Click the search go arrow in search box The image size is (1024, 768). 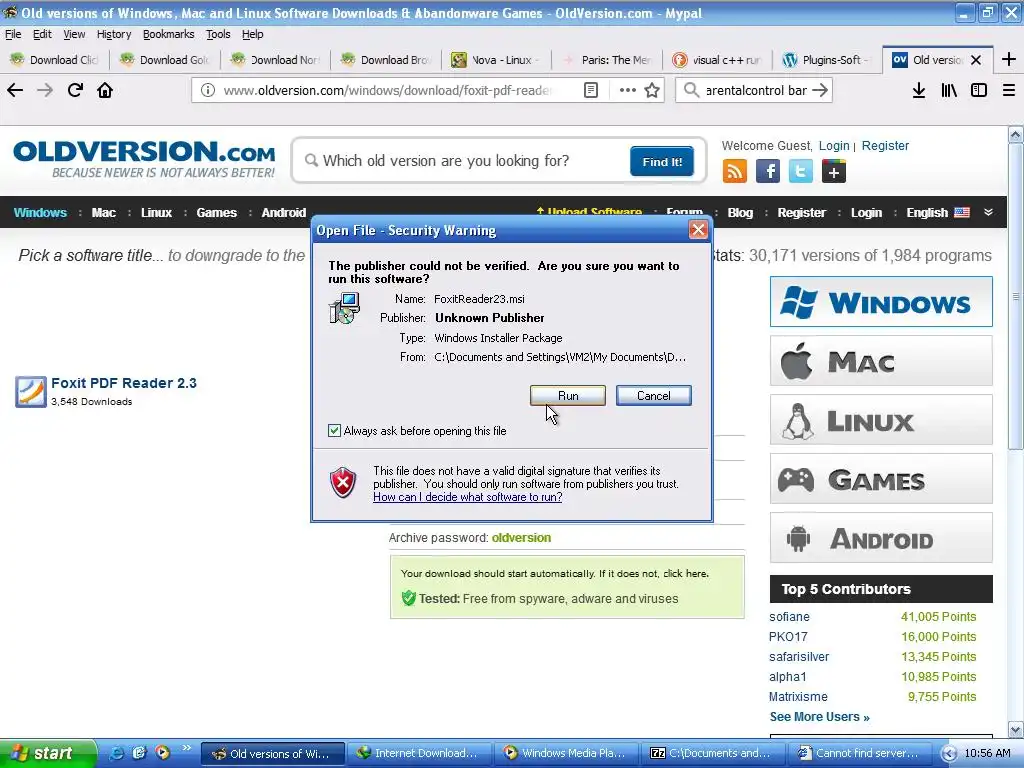820,90
